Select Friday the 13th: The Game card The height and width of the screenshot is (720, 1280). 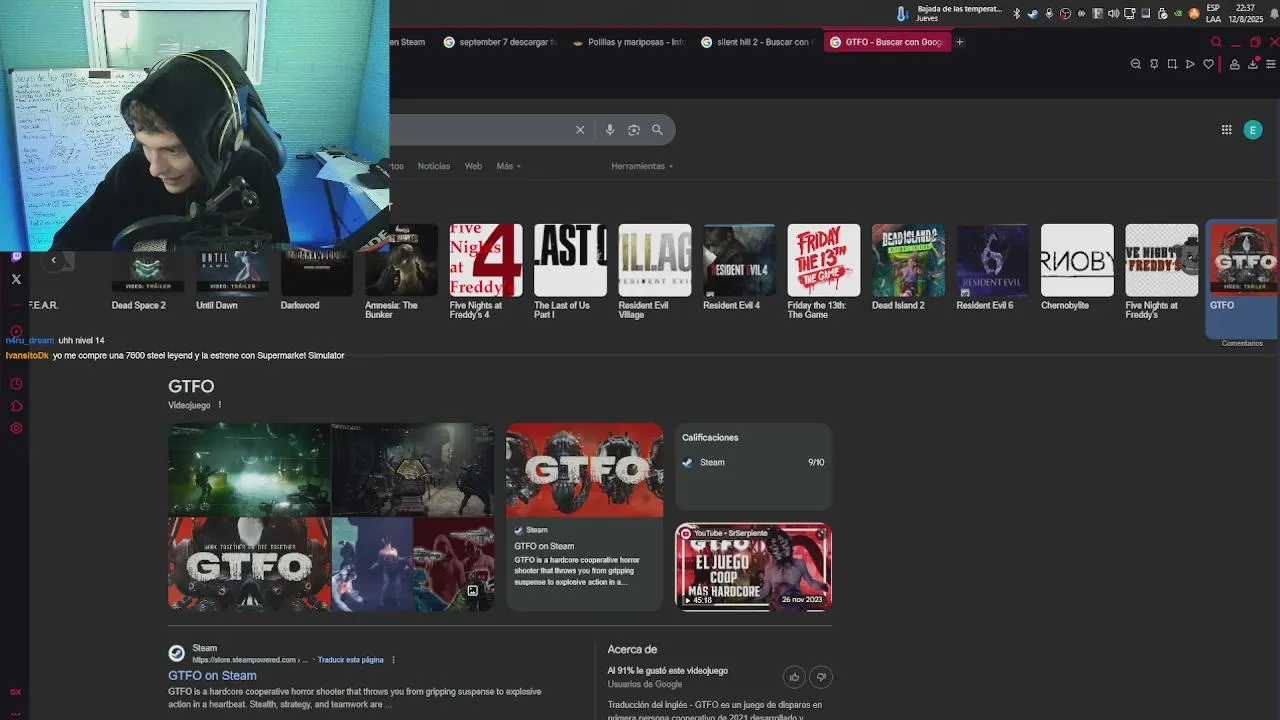point(824,271)
